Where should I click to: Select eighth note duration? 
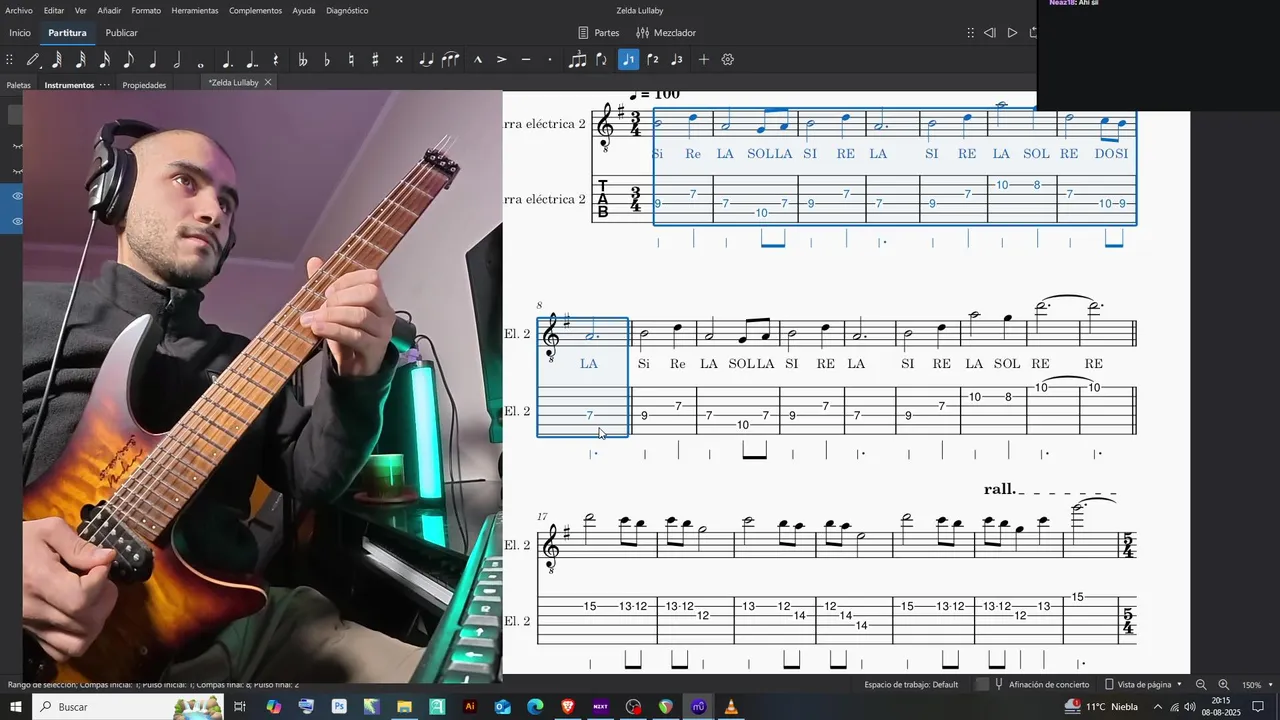(129, 60)
